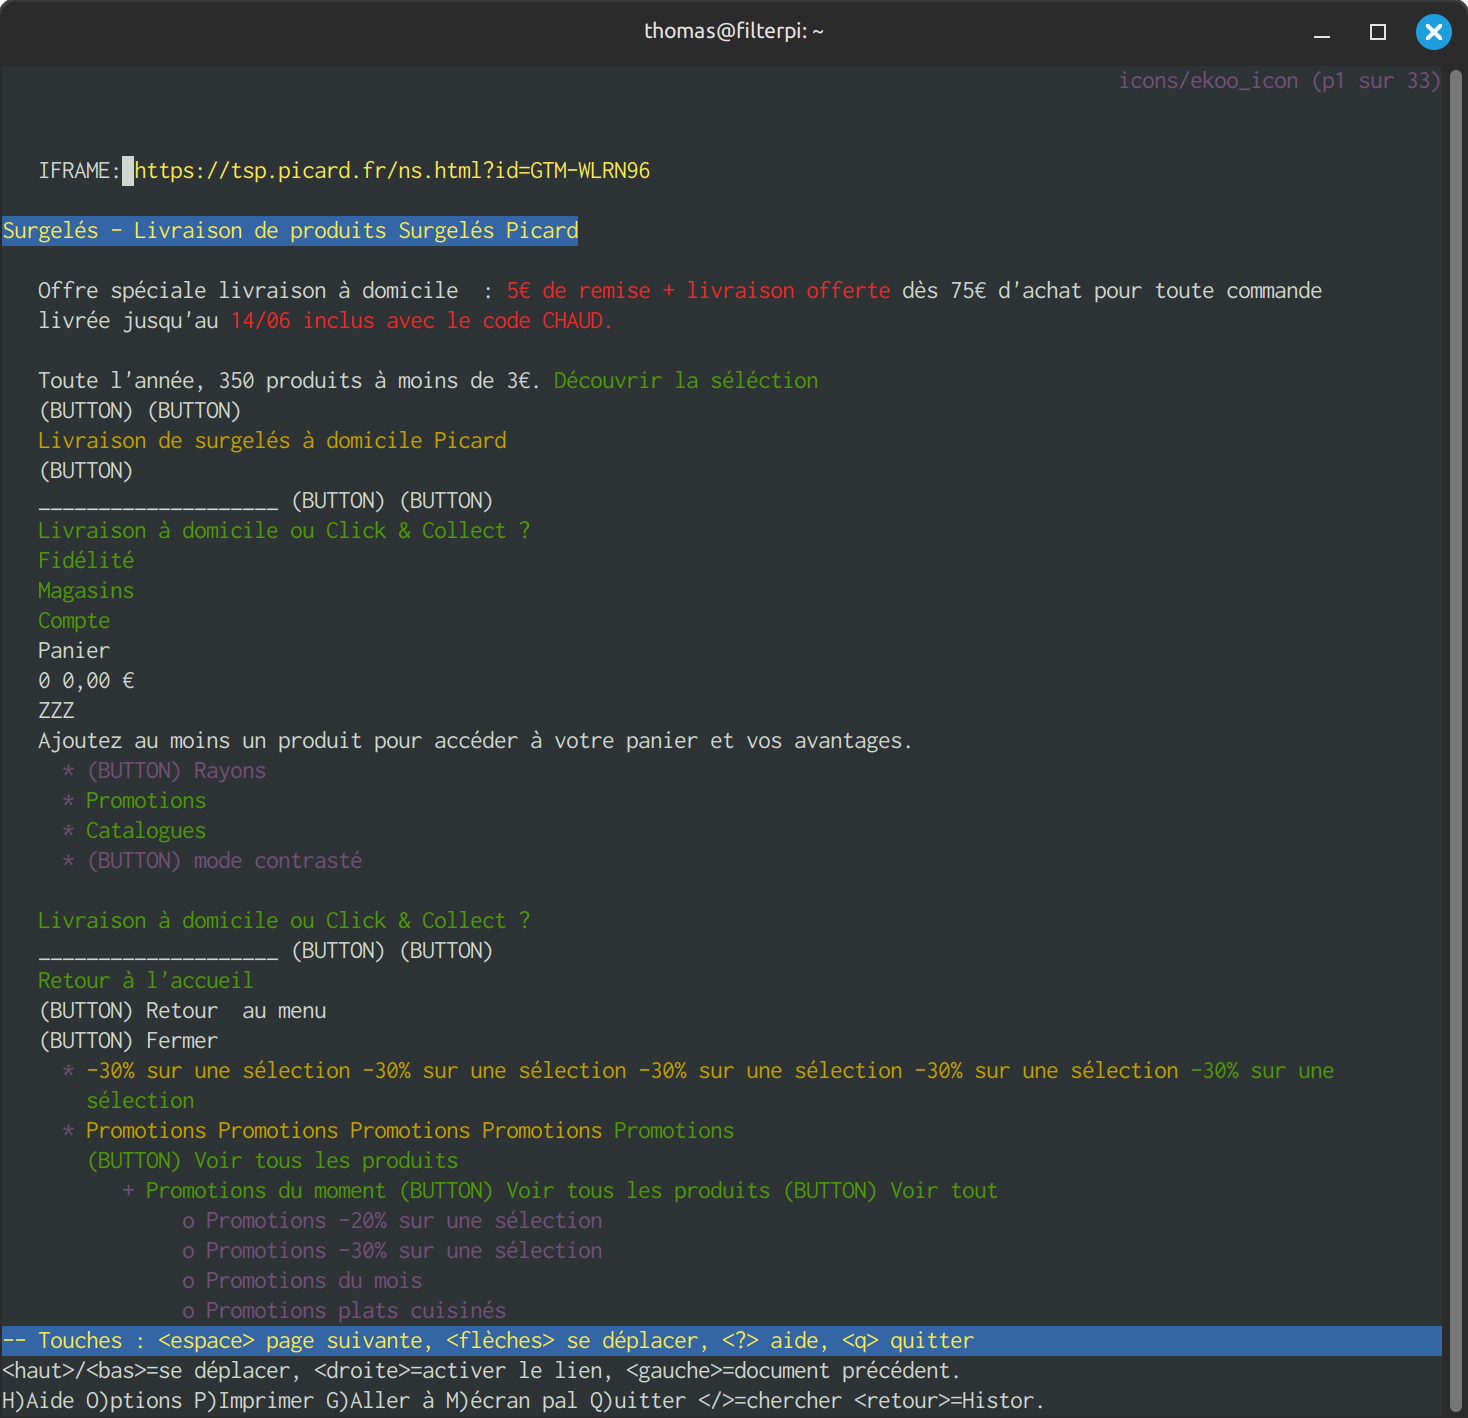The image size is (1468, 1418).
Task: Click the '<retour>=Histor.' command in the bottom line
Action: tap(950, 1401)
